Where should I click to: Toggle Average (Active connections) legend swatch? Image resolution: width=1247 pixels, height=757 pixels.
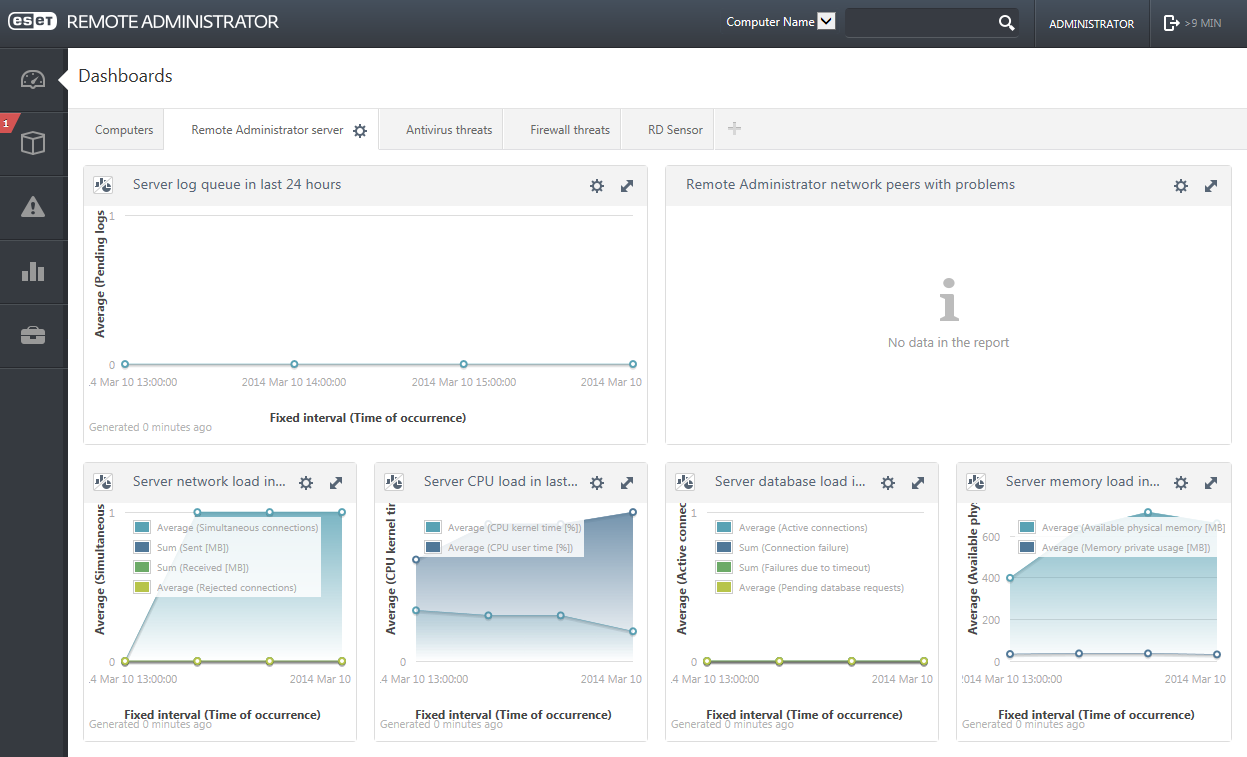(x=723, y=527)
